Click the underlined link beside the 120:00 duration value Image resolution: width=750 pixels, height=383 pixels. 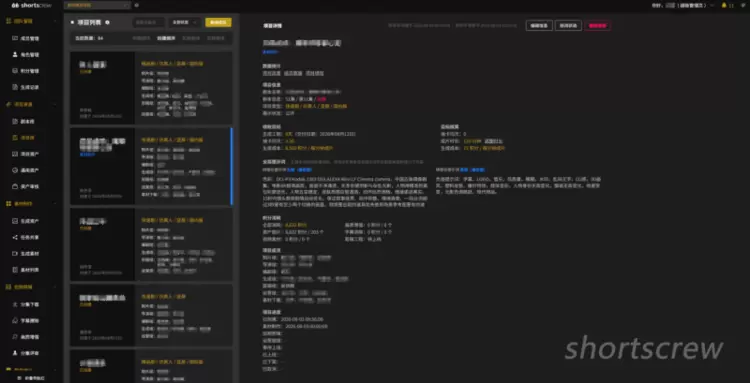click(493, 142)
